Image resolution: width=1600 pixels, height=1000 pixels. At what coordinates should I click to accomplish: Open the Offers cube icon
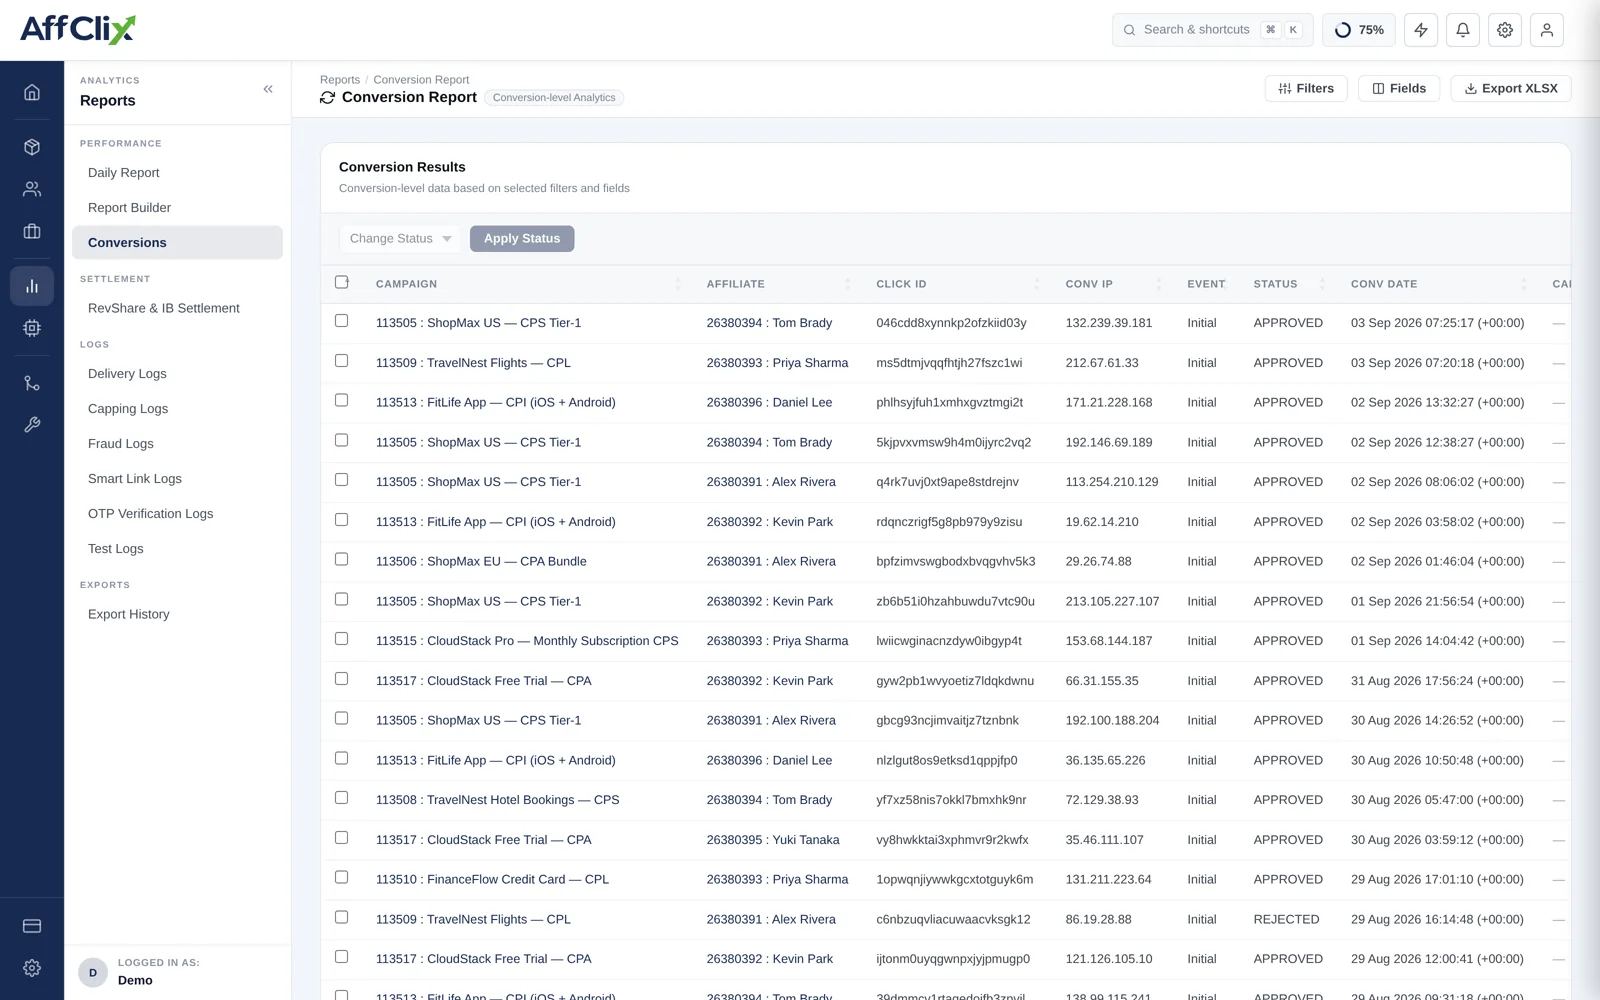click(32, 147)
